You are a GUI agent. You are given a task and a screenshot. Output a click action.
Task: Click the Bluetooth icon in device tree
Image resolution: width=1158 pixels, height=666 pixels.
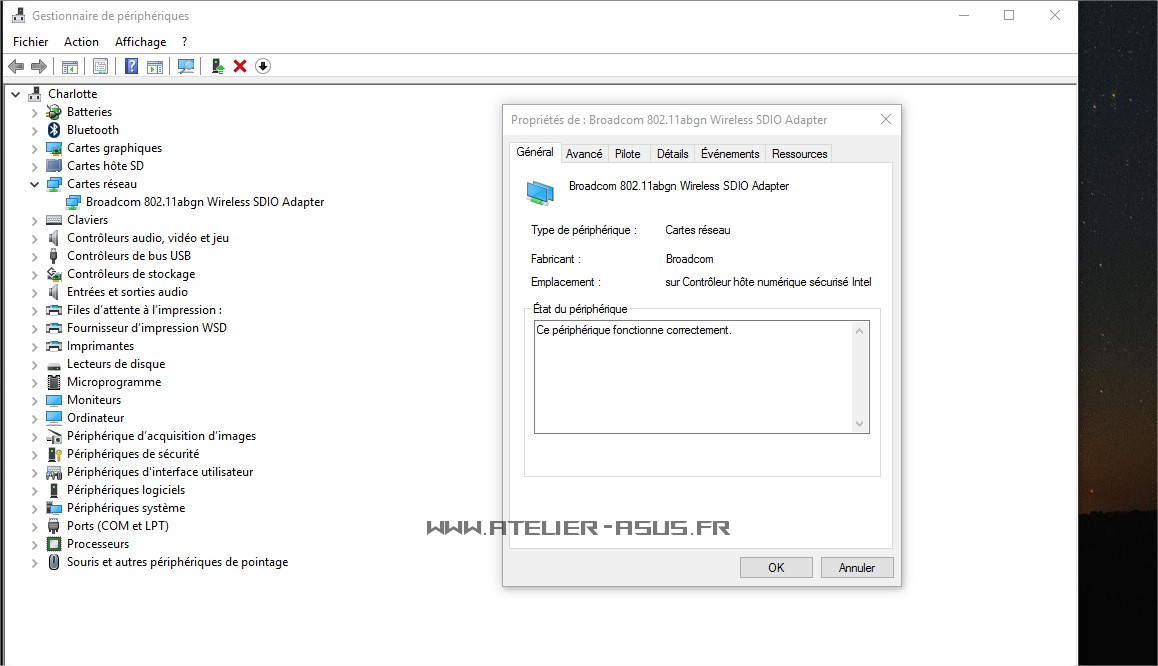[x=54, y=130]
